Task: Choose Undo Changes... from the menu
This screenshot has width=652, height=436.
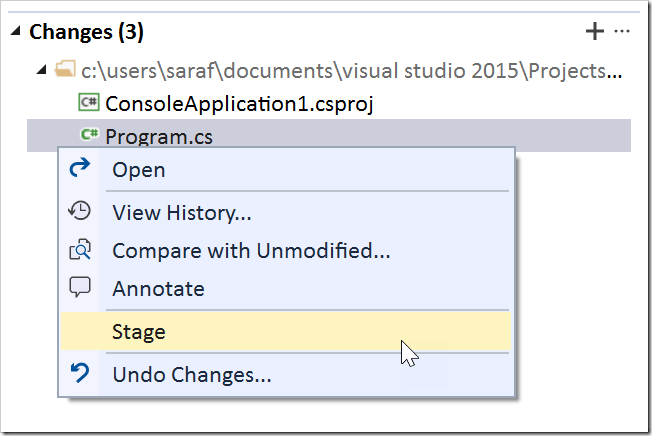Action: coord(191,376)
